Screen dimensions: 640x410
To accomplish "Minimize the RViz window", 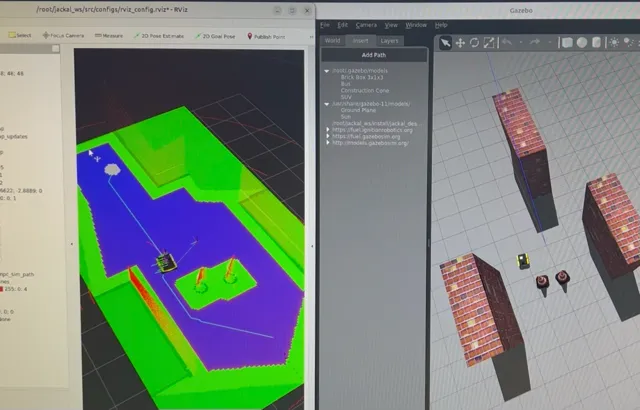I will tap(277, 11).
